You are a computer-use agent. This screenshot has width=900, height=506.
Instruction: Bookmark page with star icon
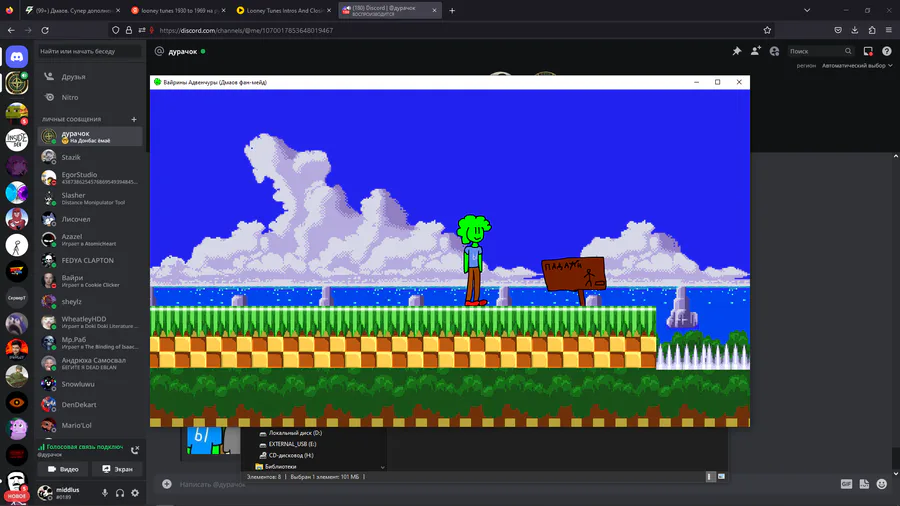point(767,30)
